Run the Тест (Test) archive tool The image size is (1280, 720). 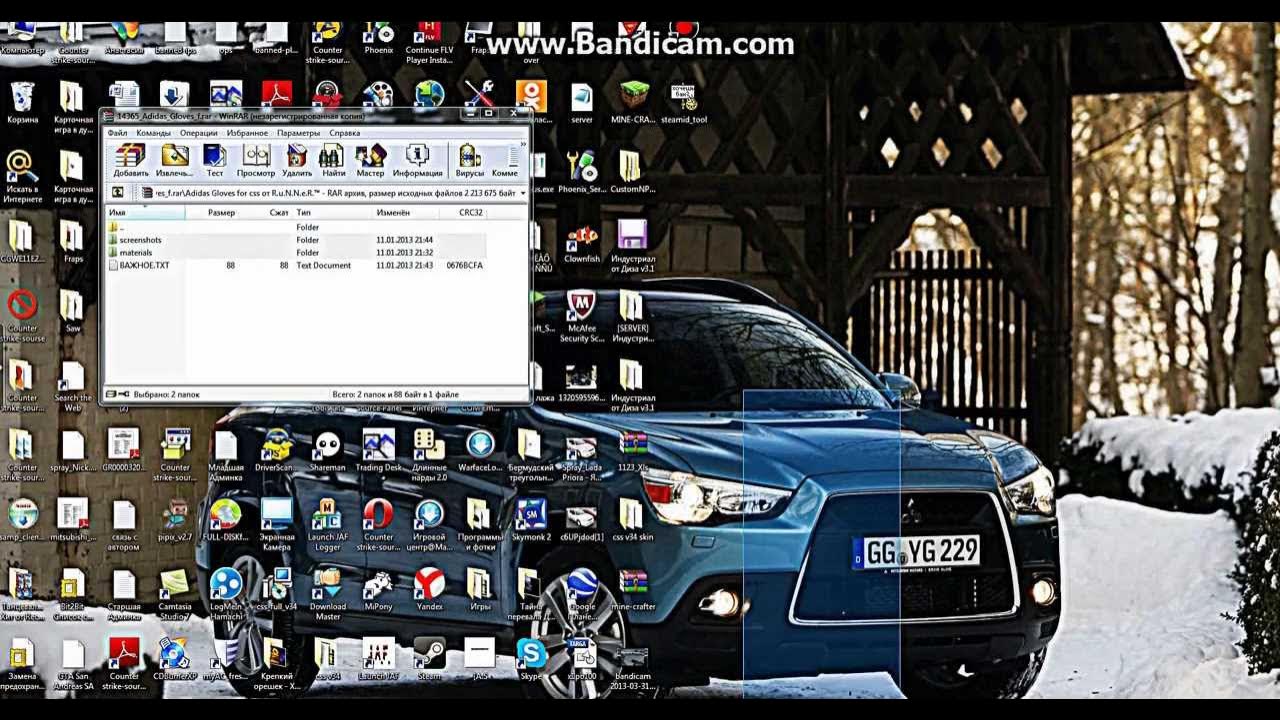(x=214, y=161)
